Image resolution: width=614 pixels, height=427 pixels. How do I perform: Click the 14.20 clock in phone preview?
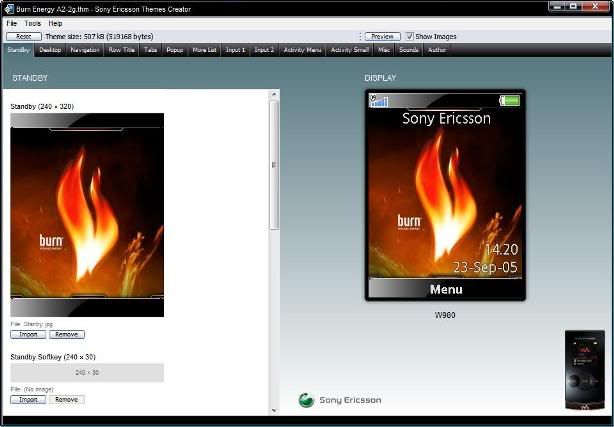click(x=502, y=249)
